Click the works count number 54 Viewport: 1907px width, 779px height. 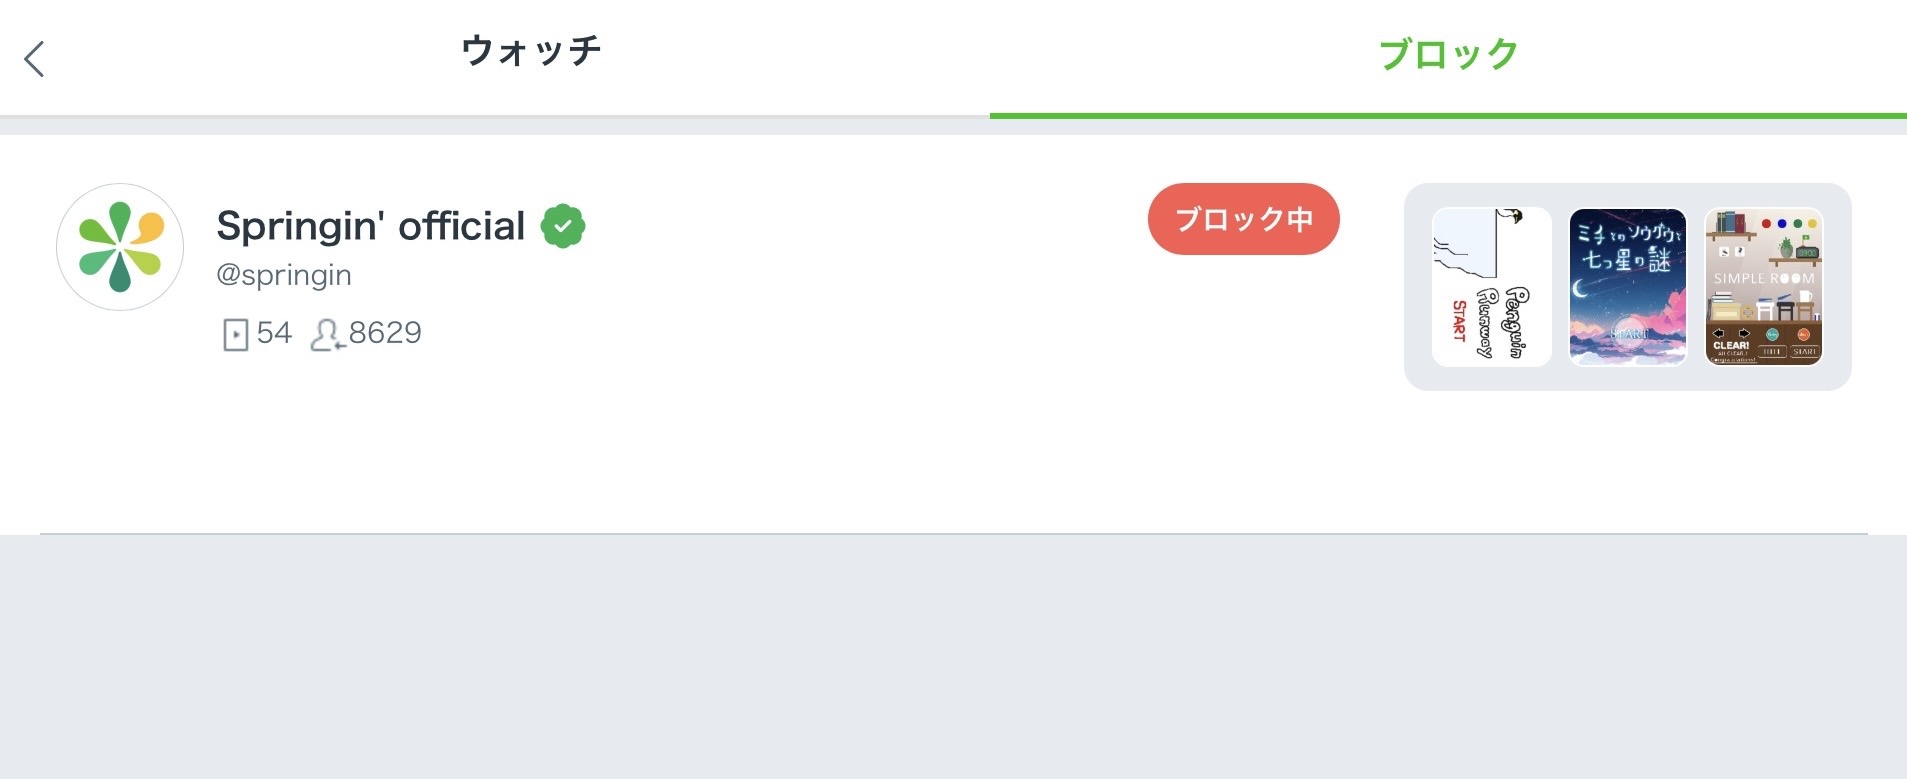click(x=274, y=333)
